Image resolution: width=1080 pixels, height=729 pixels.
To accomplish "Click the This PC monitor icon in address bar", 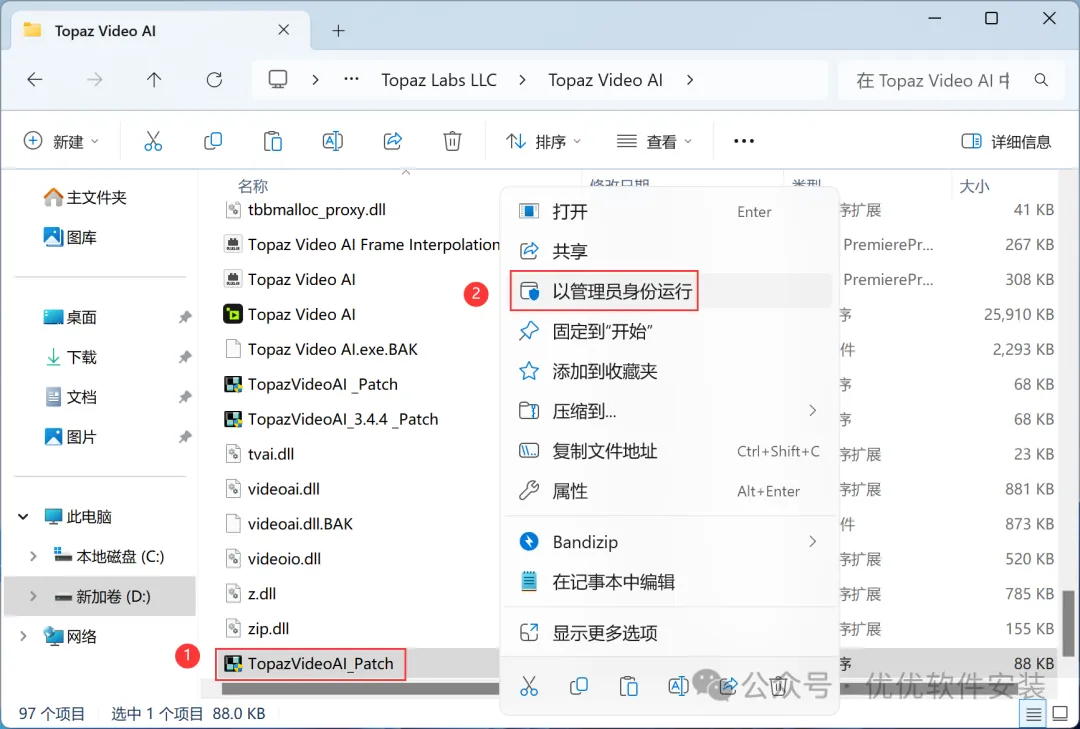I will [x=278, y=80].
